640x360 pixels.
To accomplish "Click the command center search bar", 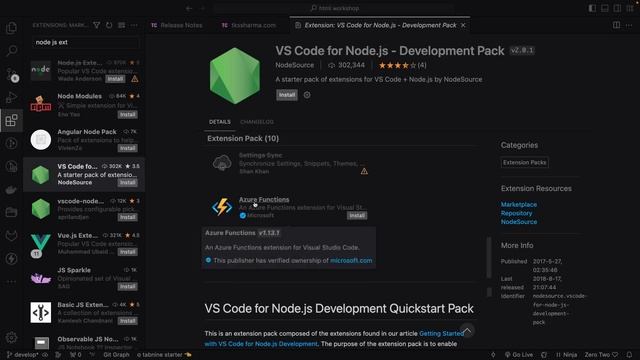I will point(335,8).
